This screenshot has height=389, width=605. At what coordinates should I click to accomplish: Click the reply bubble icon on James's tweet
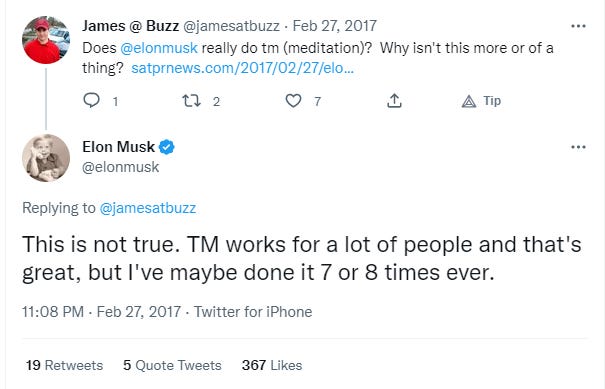91,101
